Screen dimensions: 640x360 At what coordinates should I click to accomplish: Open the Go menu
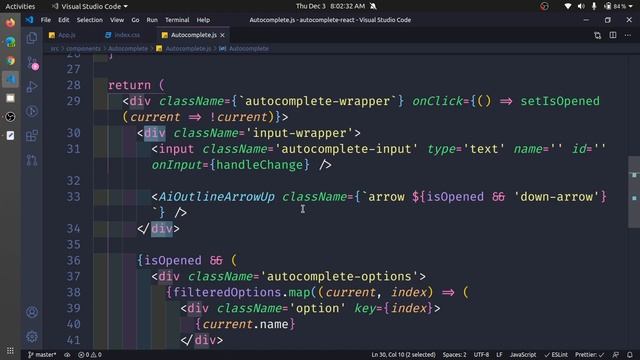(135, 20)
